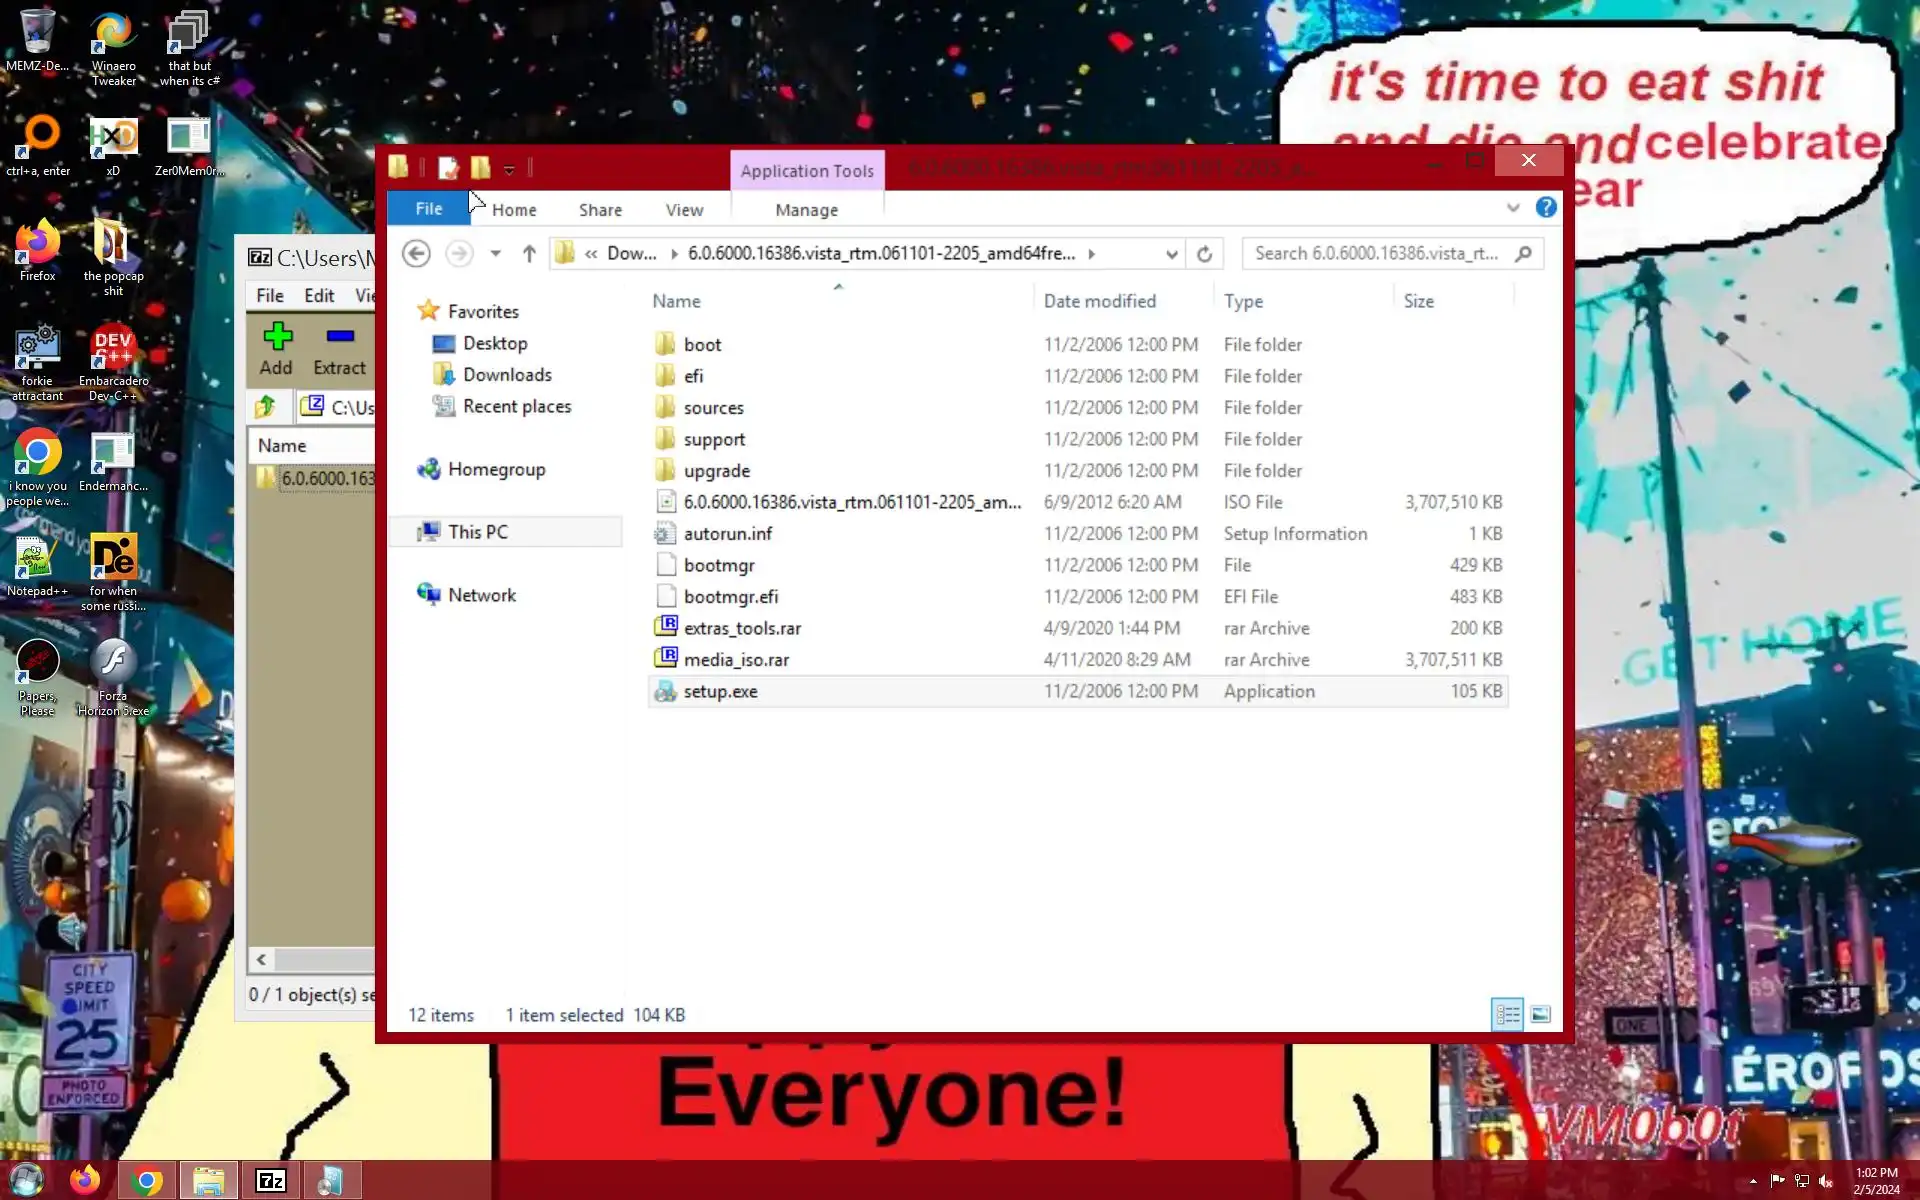Switch to large icons view button
1920x1200 pixels.
(x=1540, y=1014)
